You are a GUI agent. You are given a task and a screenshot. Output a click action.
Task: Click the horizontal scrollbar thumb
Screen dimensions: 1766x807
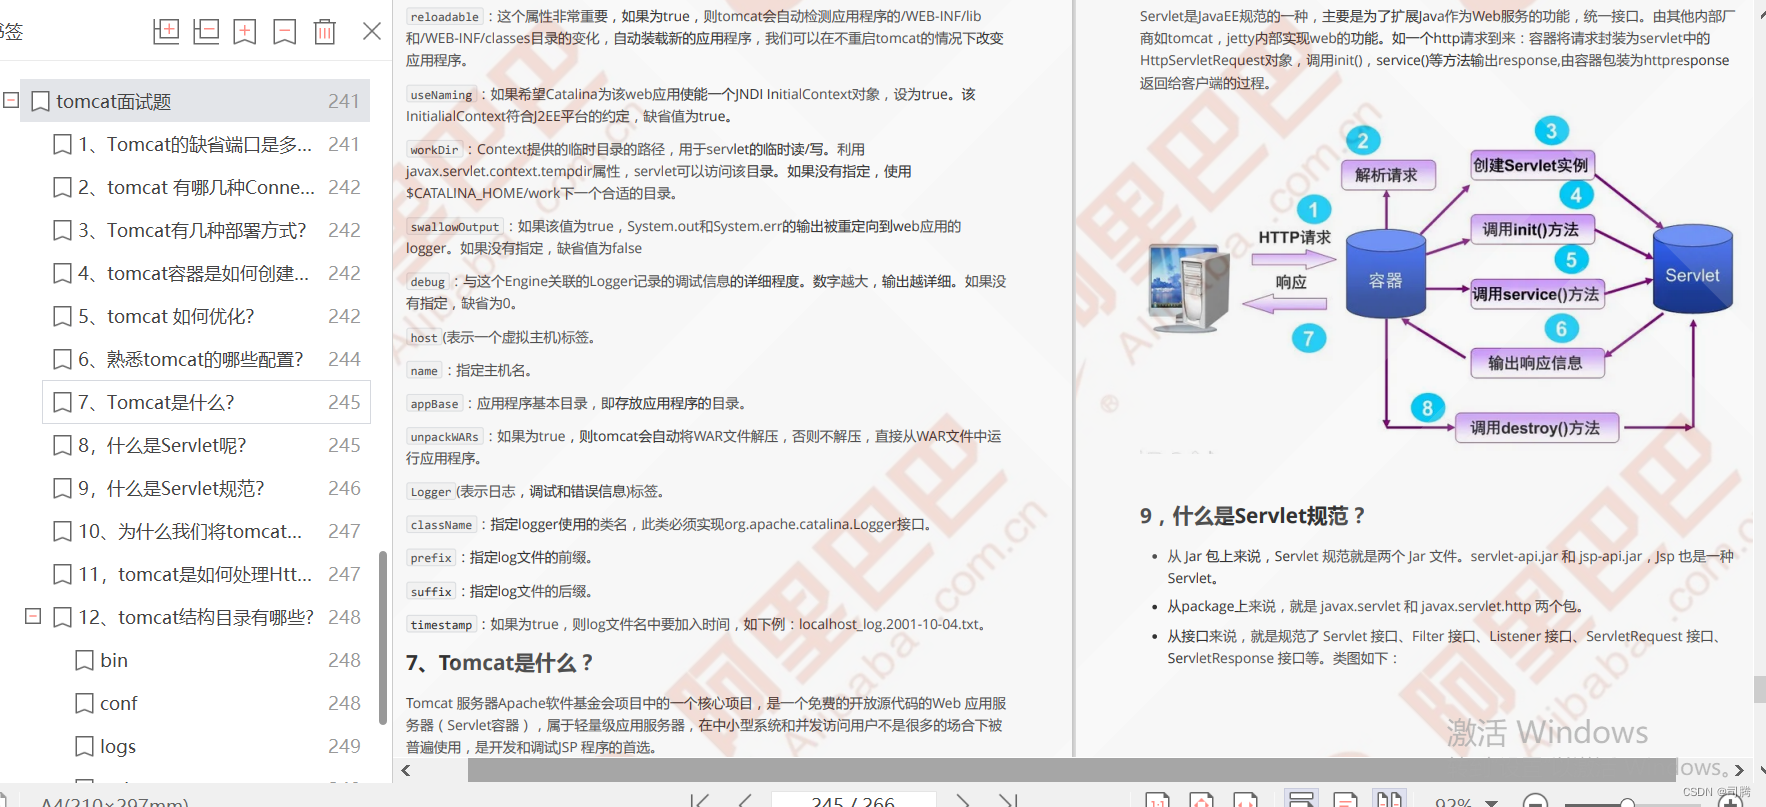point(1072,770)
